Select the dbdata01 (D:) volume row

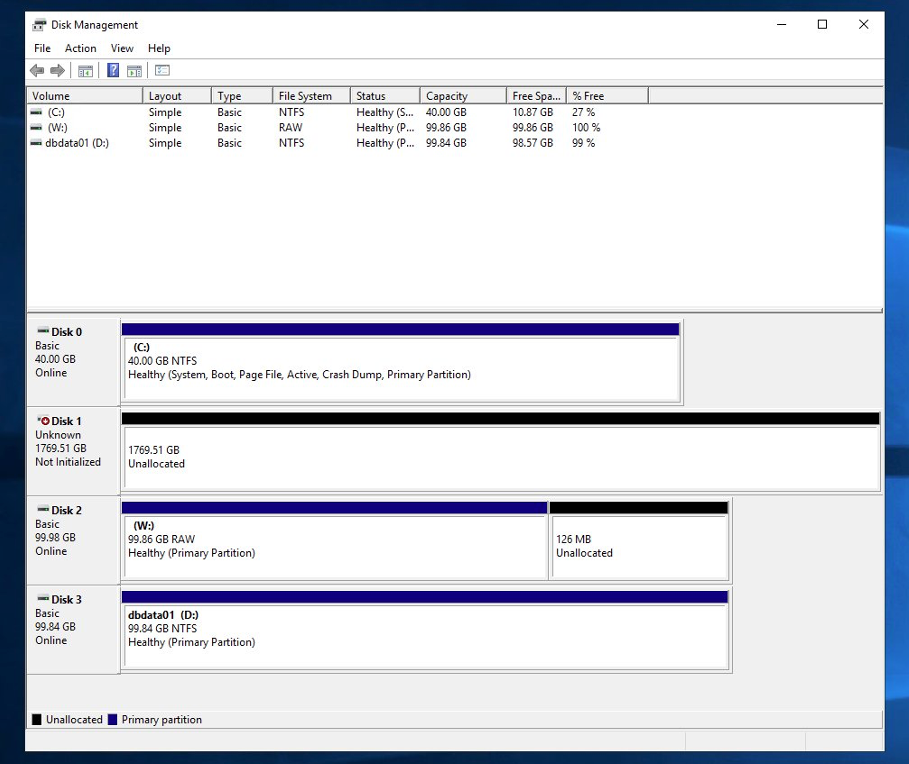[x=313, y=143]
